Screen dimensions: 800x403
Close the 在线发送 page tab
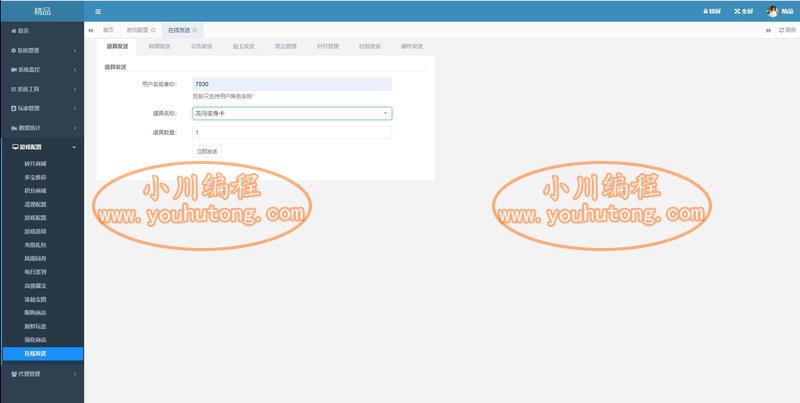pyautogui.click(x=194, y=30)
